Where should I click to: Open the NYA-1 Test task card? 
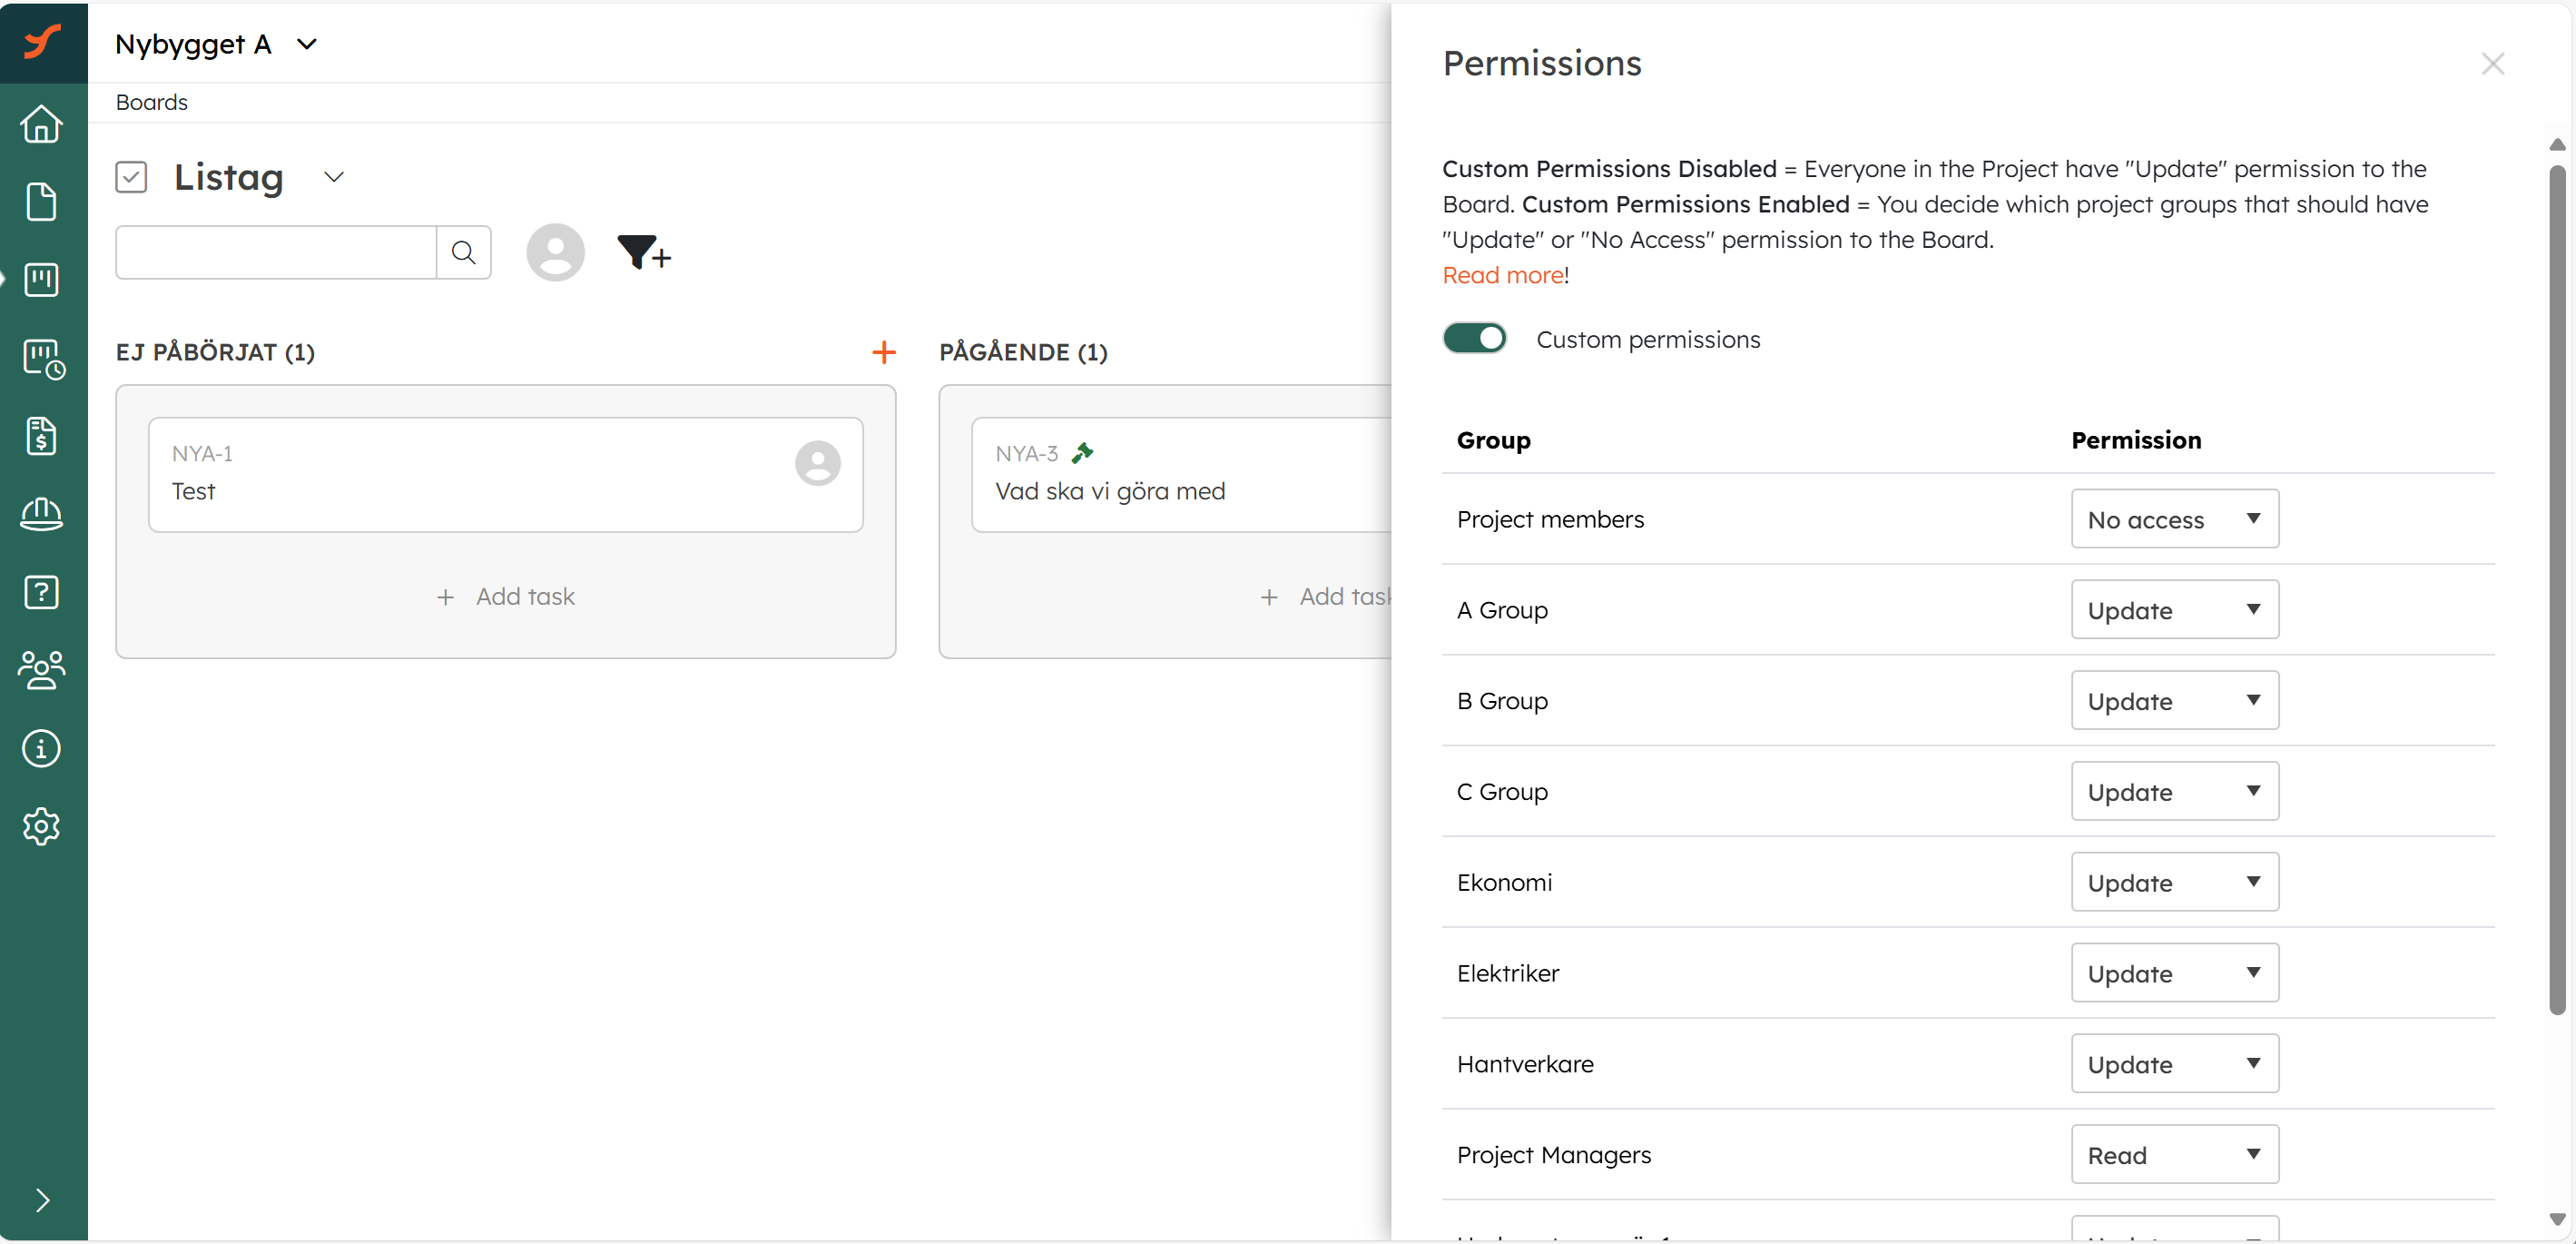505,474
